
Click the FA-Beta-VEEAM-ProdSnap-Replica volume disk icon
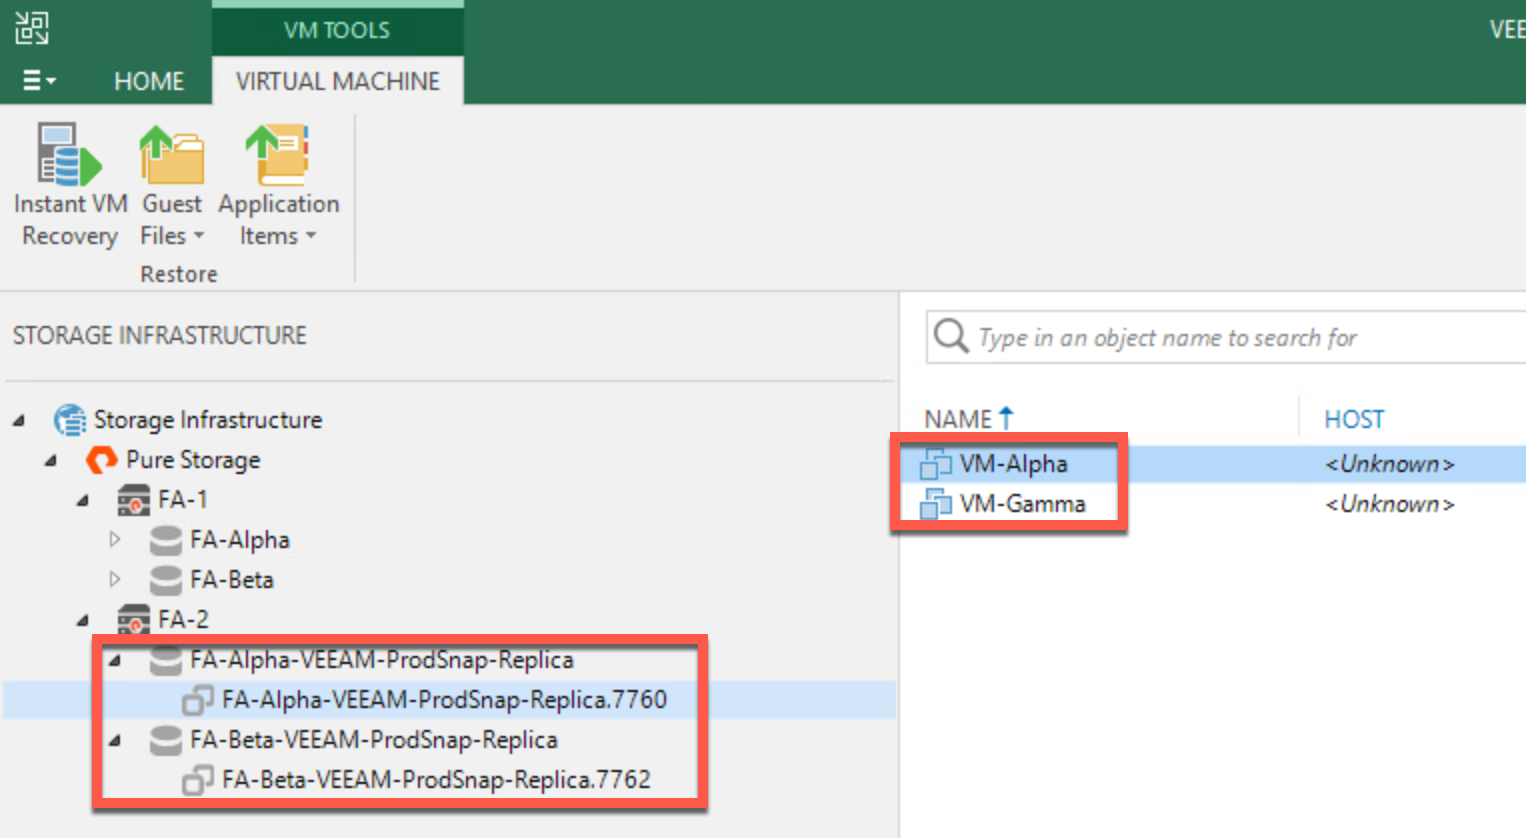tap(166, 740)
